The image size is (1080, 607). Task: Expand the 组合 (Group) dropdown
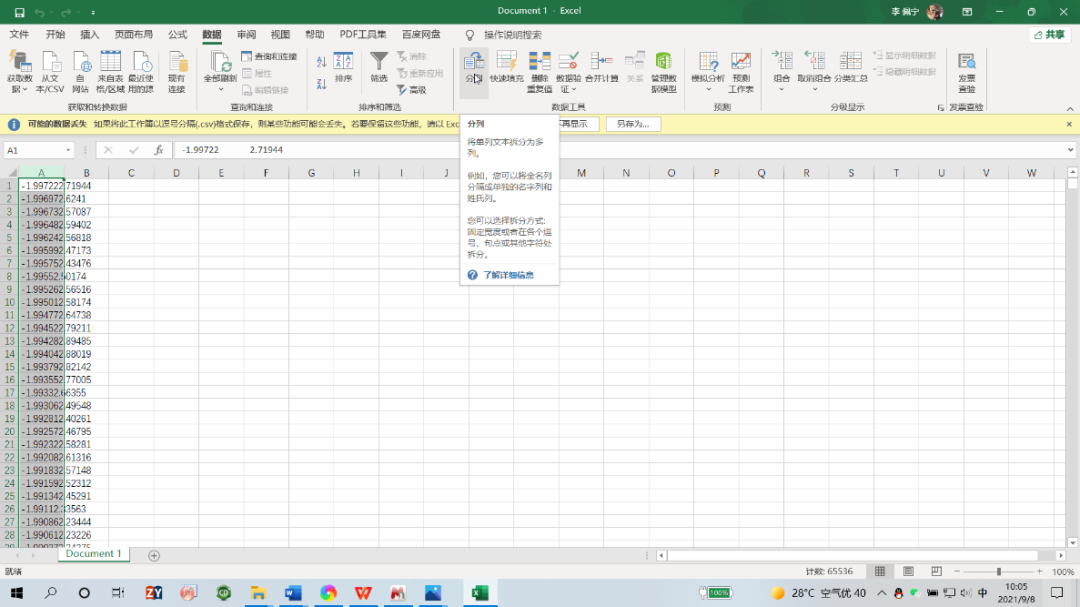click(781, 90)
